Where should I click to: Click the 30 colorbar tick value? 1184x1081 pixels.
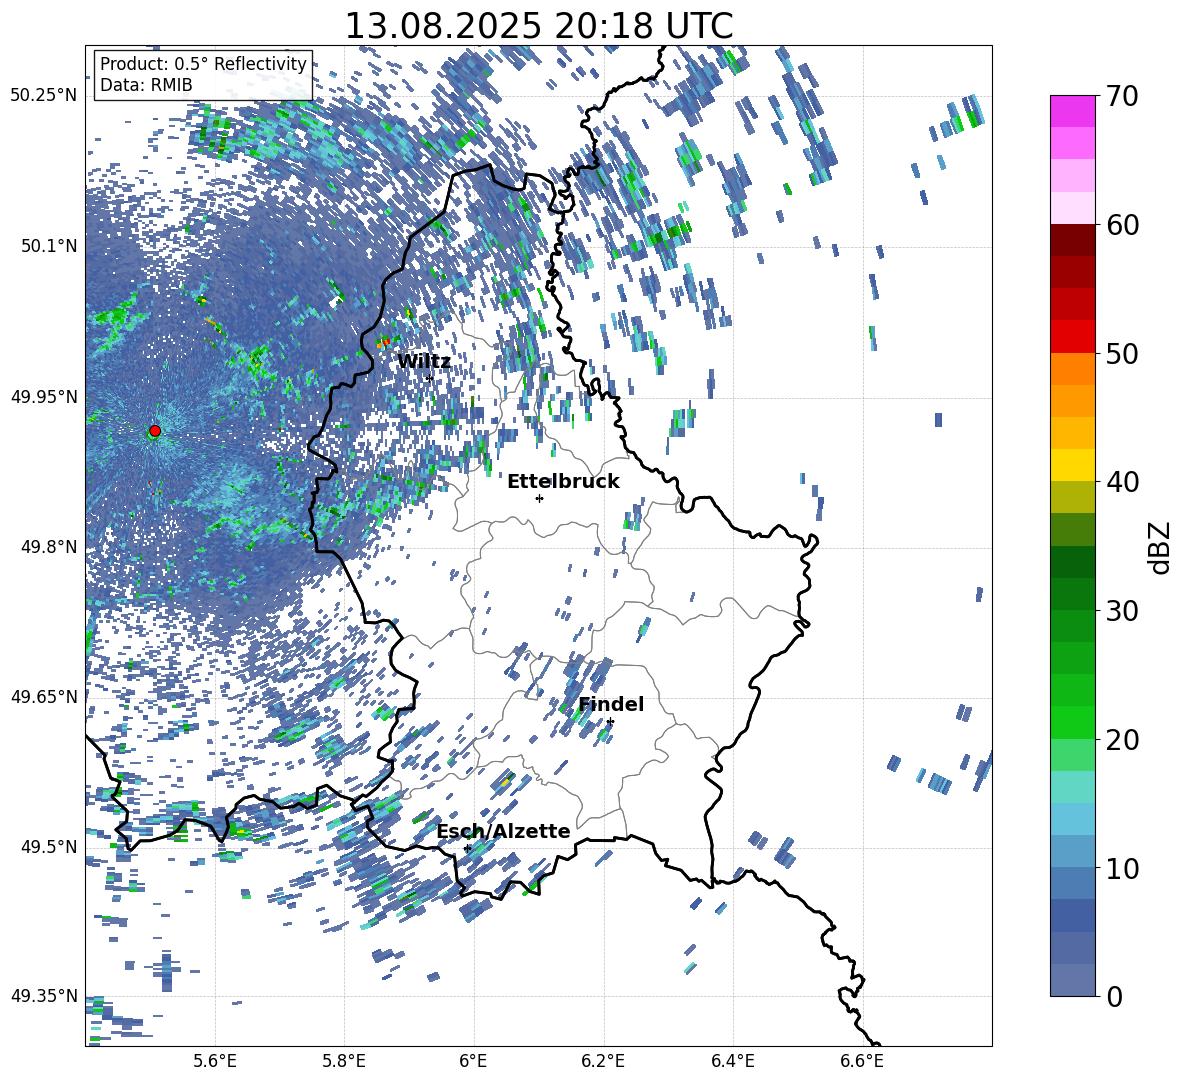(x=1122, y=611)
